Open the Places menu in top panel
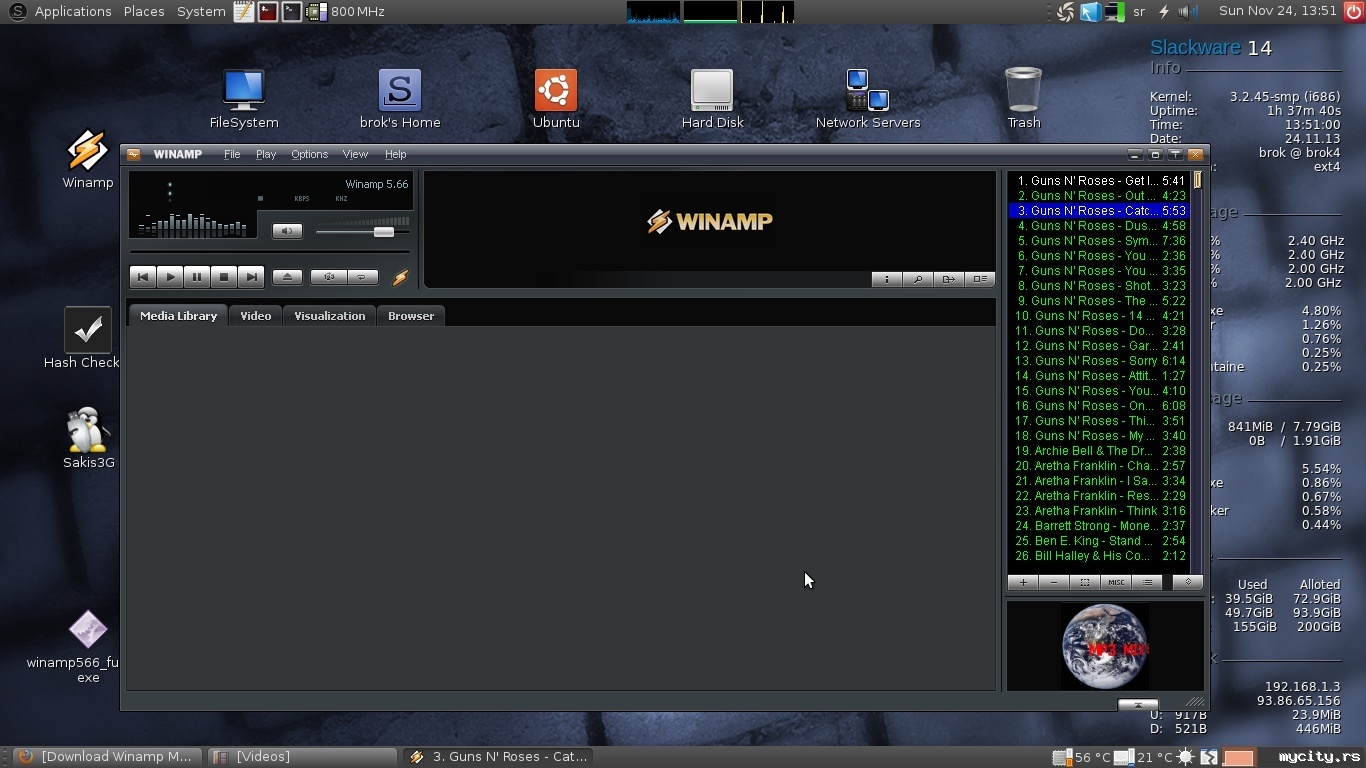The height and width of the screenshot is (768, 1366). point(144,12)
